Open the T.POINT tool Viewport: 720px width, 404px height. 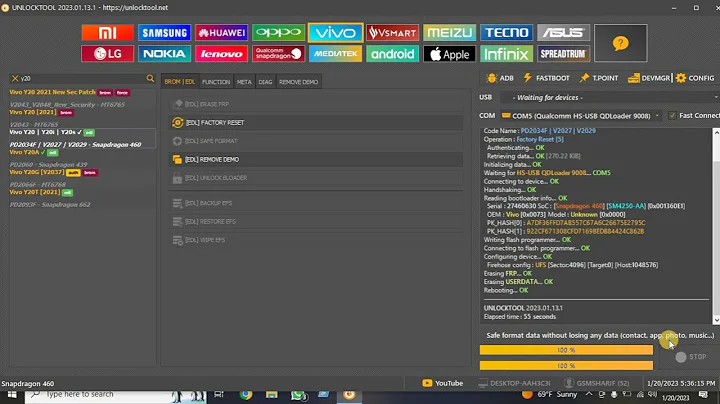599,78
